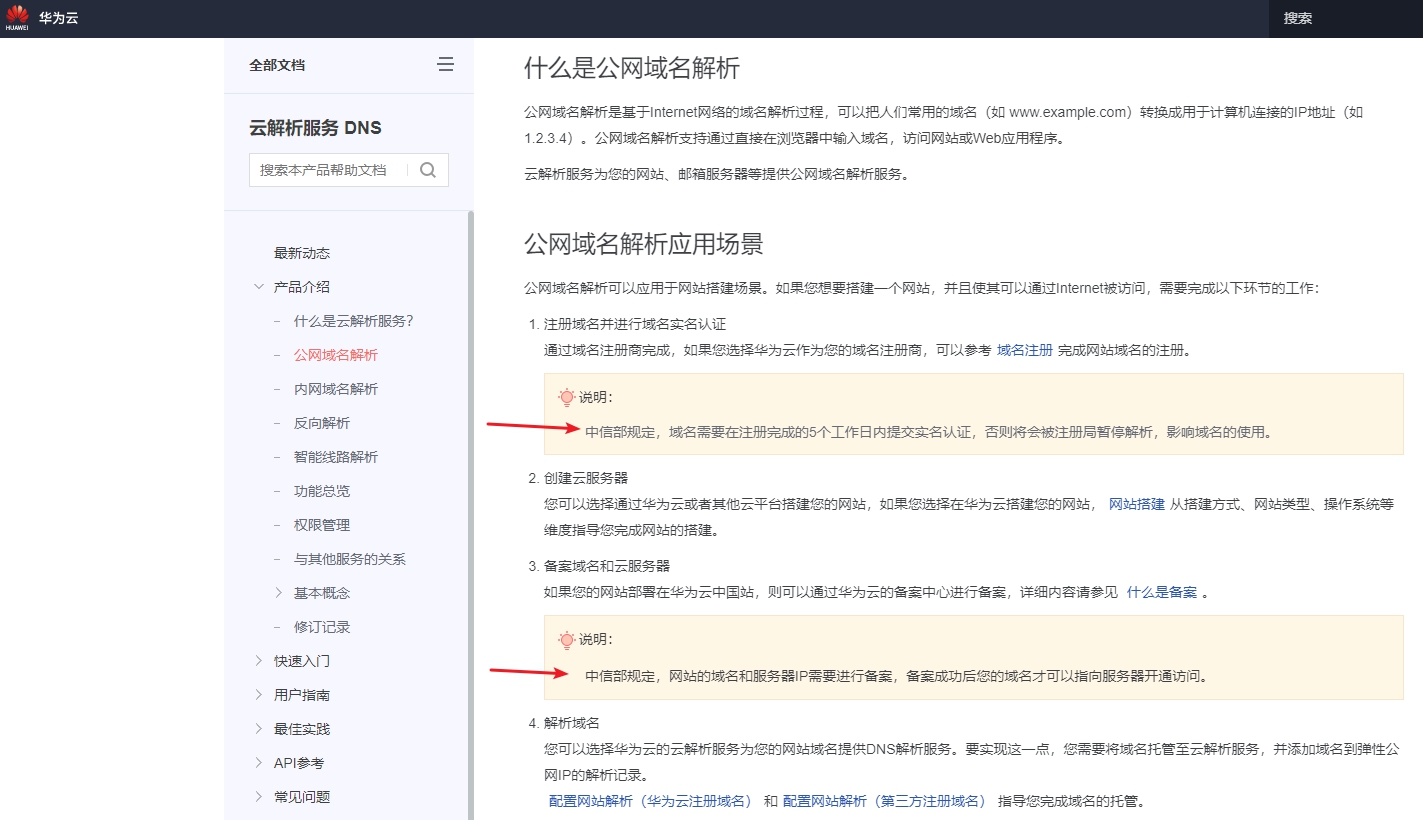Viewport: 1423px width, 820px height.
Task: Open 智能线路解析 page
Action: [336, 457]
